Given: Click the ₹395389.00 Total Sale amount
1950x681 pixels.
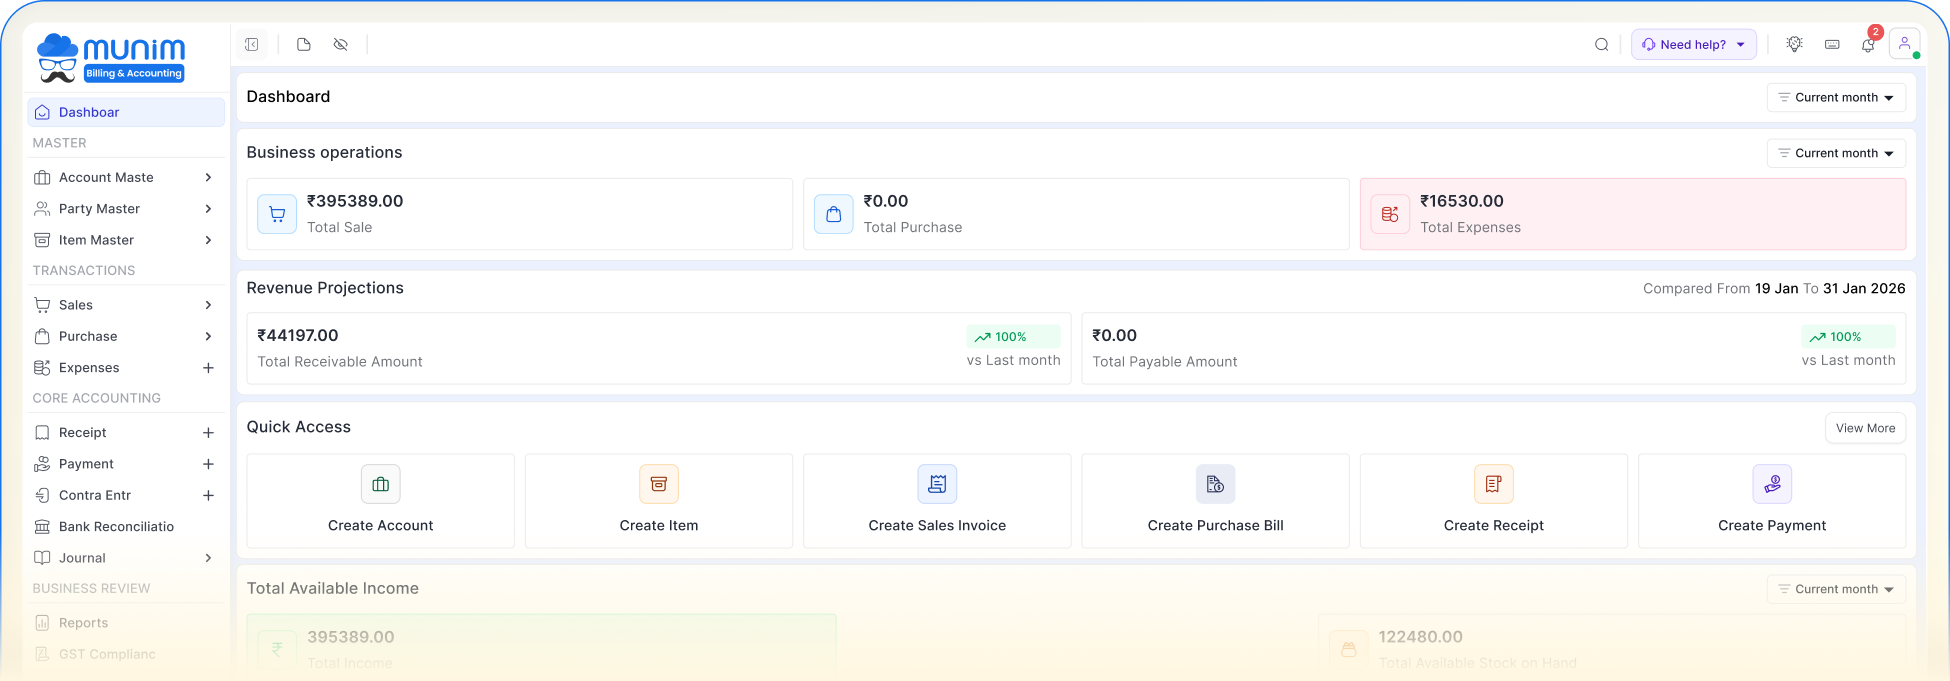Looking at the screenshot, I should 355,202.
